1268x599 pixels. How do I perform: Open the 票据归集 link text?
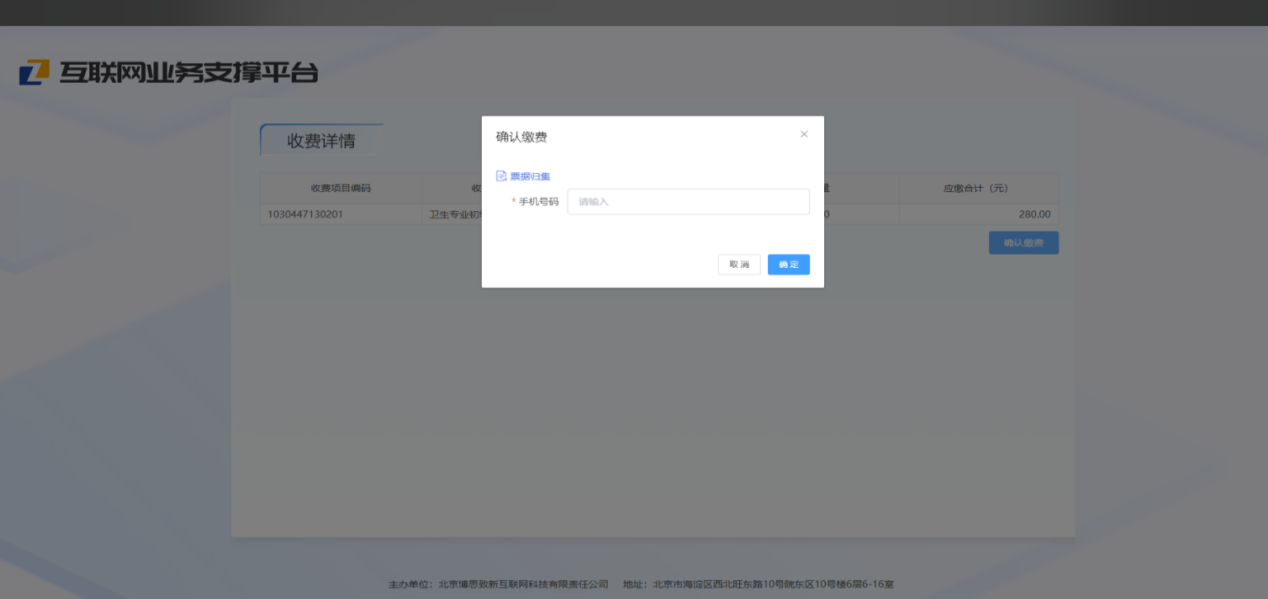[530, 176]
